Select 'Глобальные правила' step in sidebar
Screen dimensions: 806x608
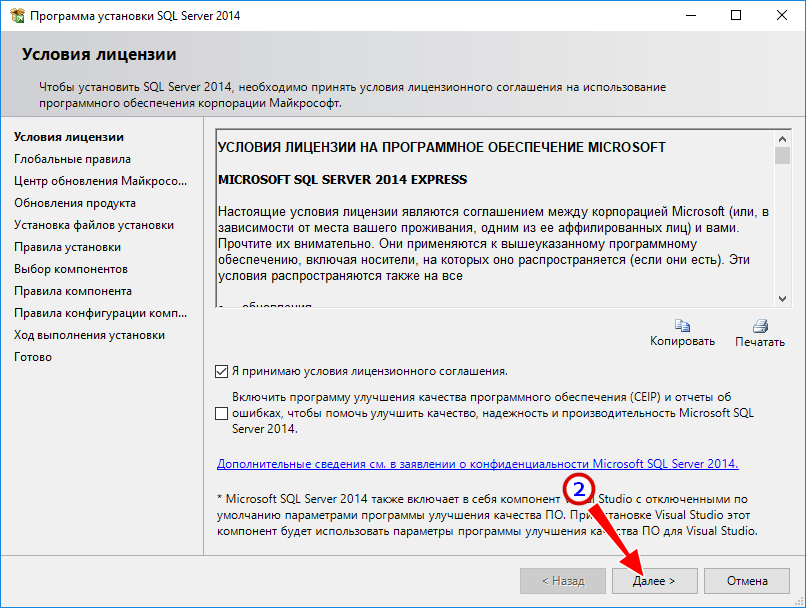pos(72,159)
